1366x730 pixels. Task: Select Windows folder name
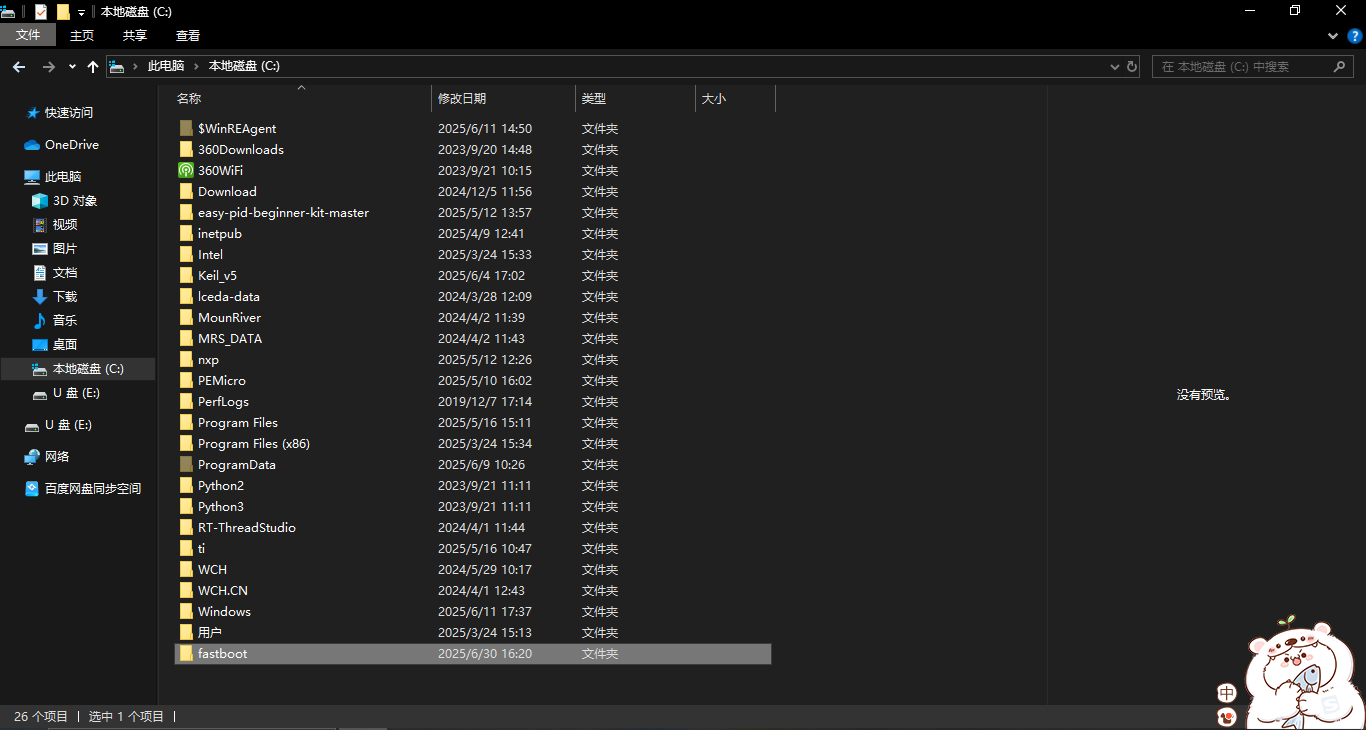click(224, 612)
